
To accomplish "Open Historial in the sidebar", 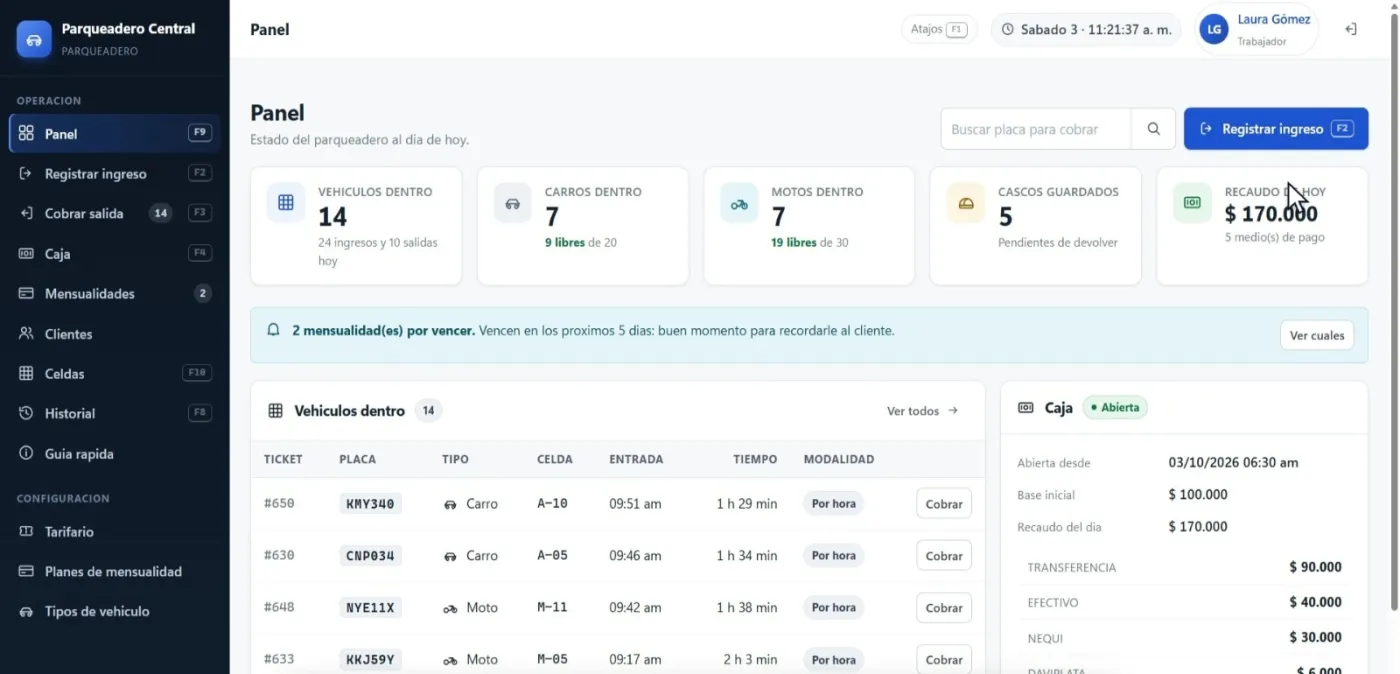I will tap(115, 413).
